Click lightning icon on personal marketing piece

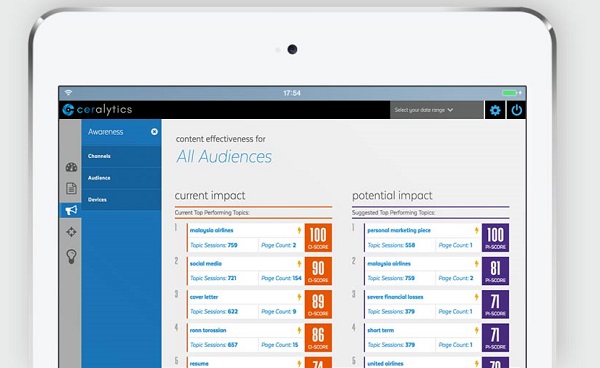pyautogui.click(x=476, y=230)
